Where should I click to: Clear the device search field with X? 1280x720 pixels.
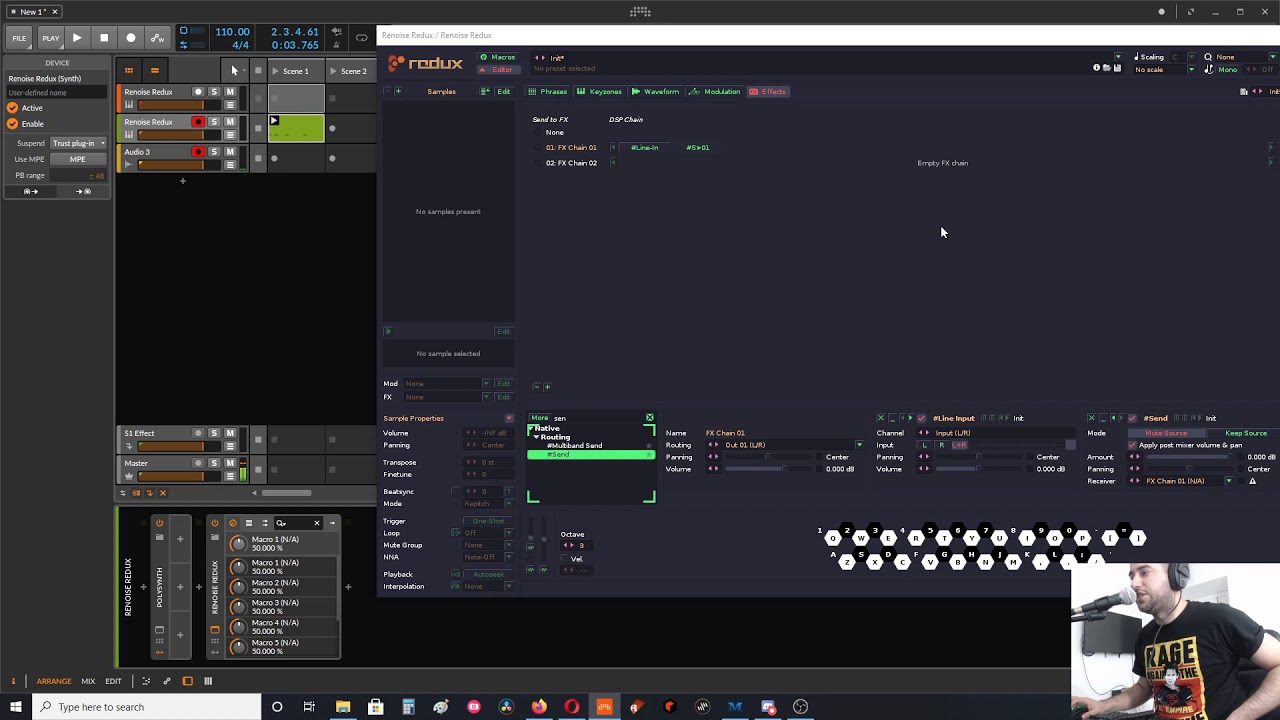649,418
